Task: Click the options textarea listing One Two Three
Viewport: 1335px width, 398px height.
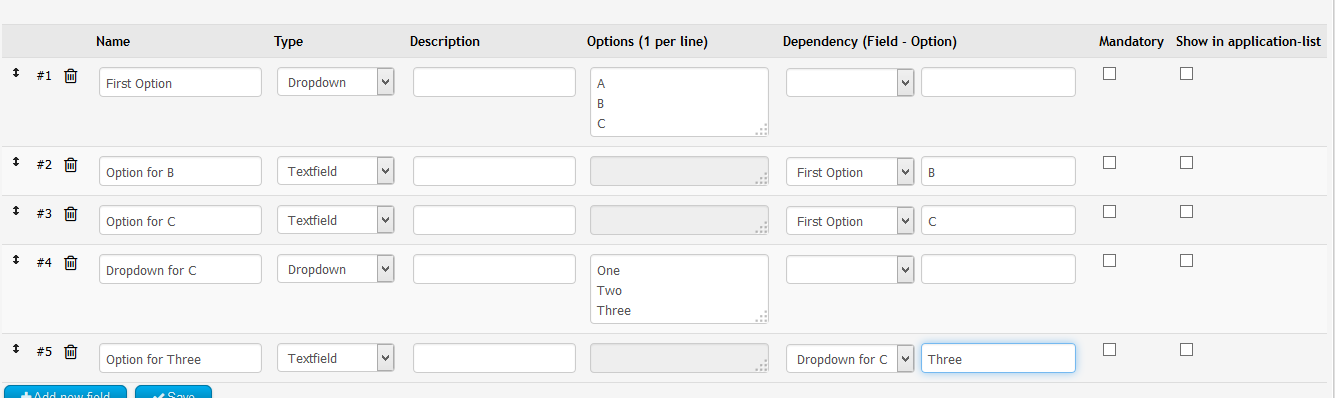Action: coord(680,289)
